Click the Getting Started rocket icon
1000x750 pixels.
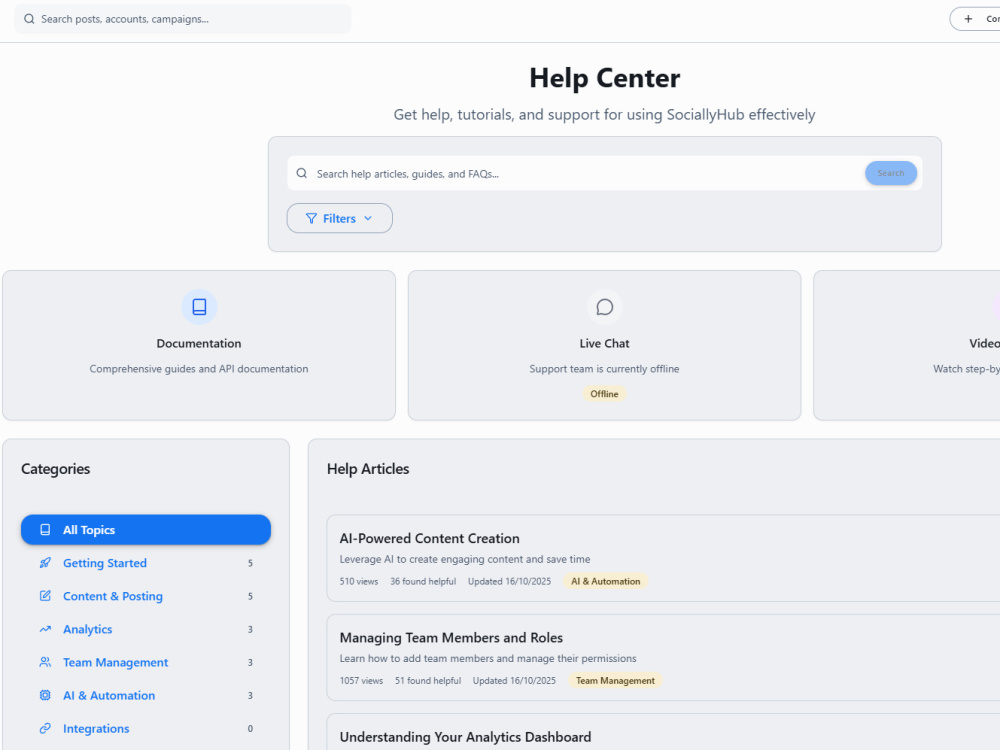(x=45, y=563)
